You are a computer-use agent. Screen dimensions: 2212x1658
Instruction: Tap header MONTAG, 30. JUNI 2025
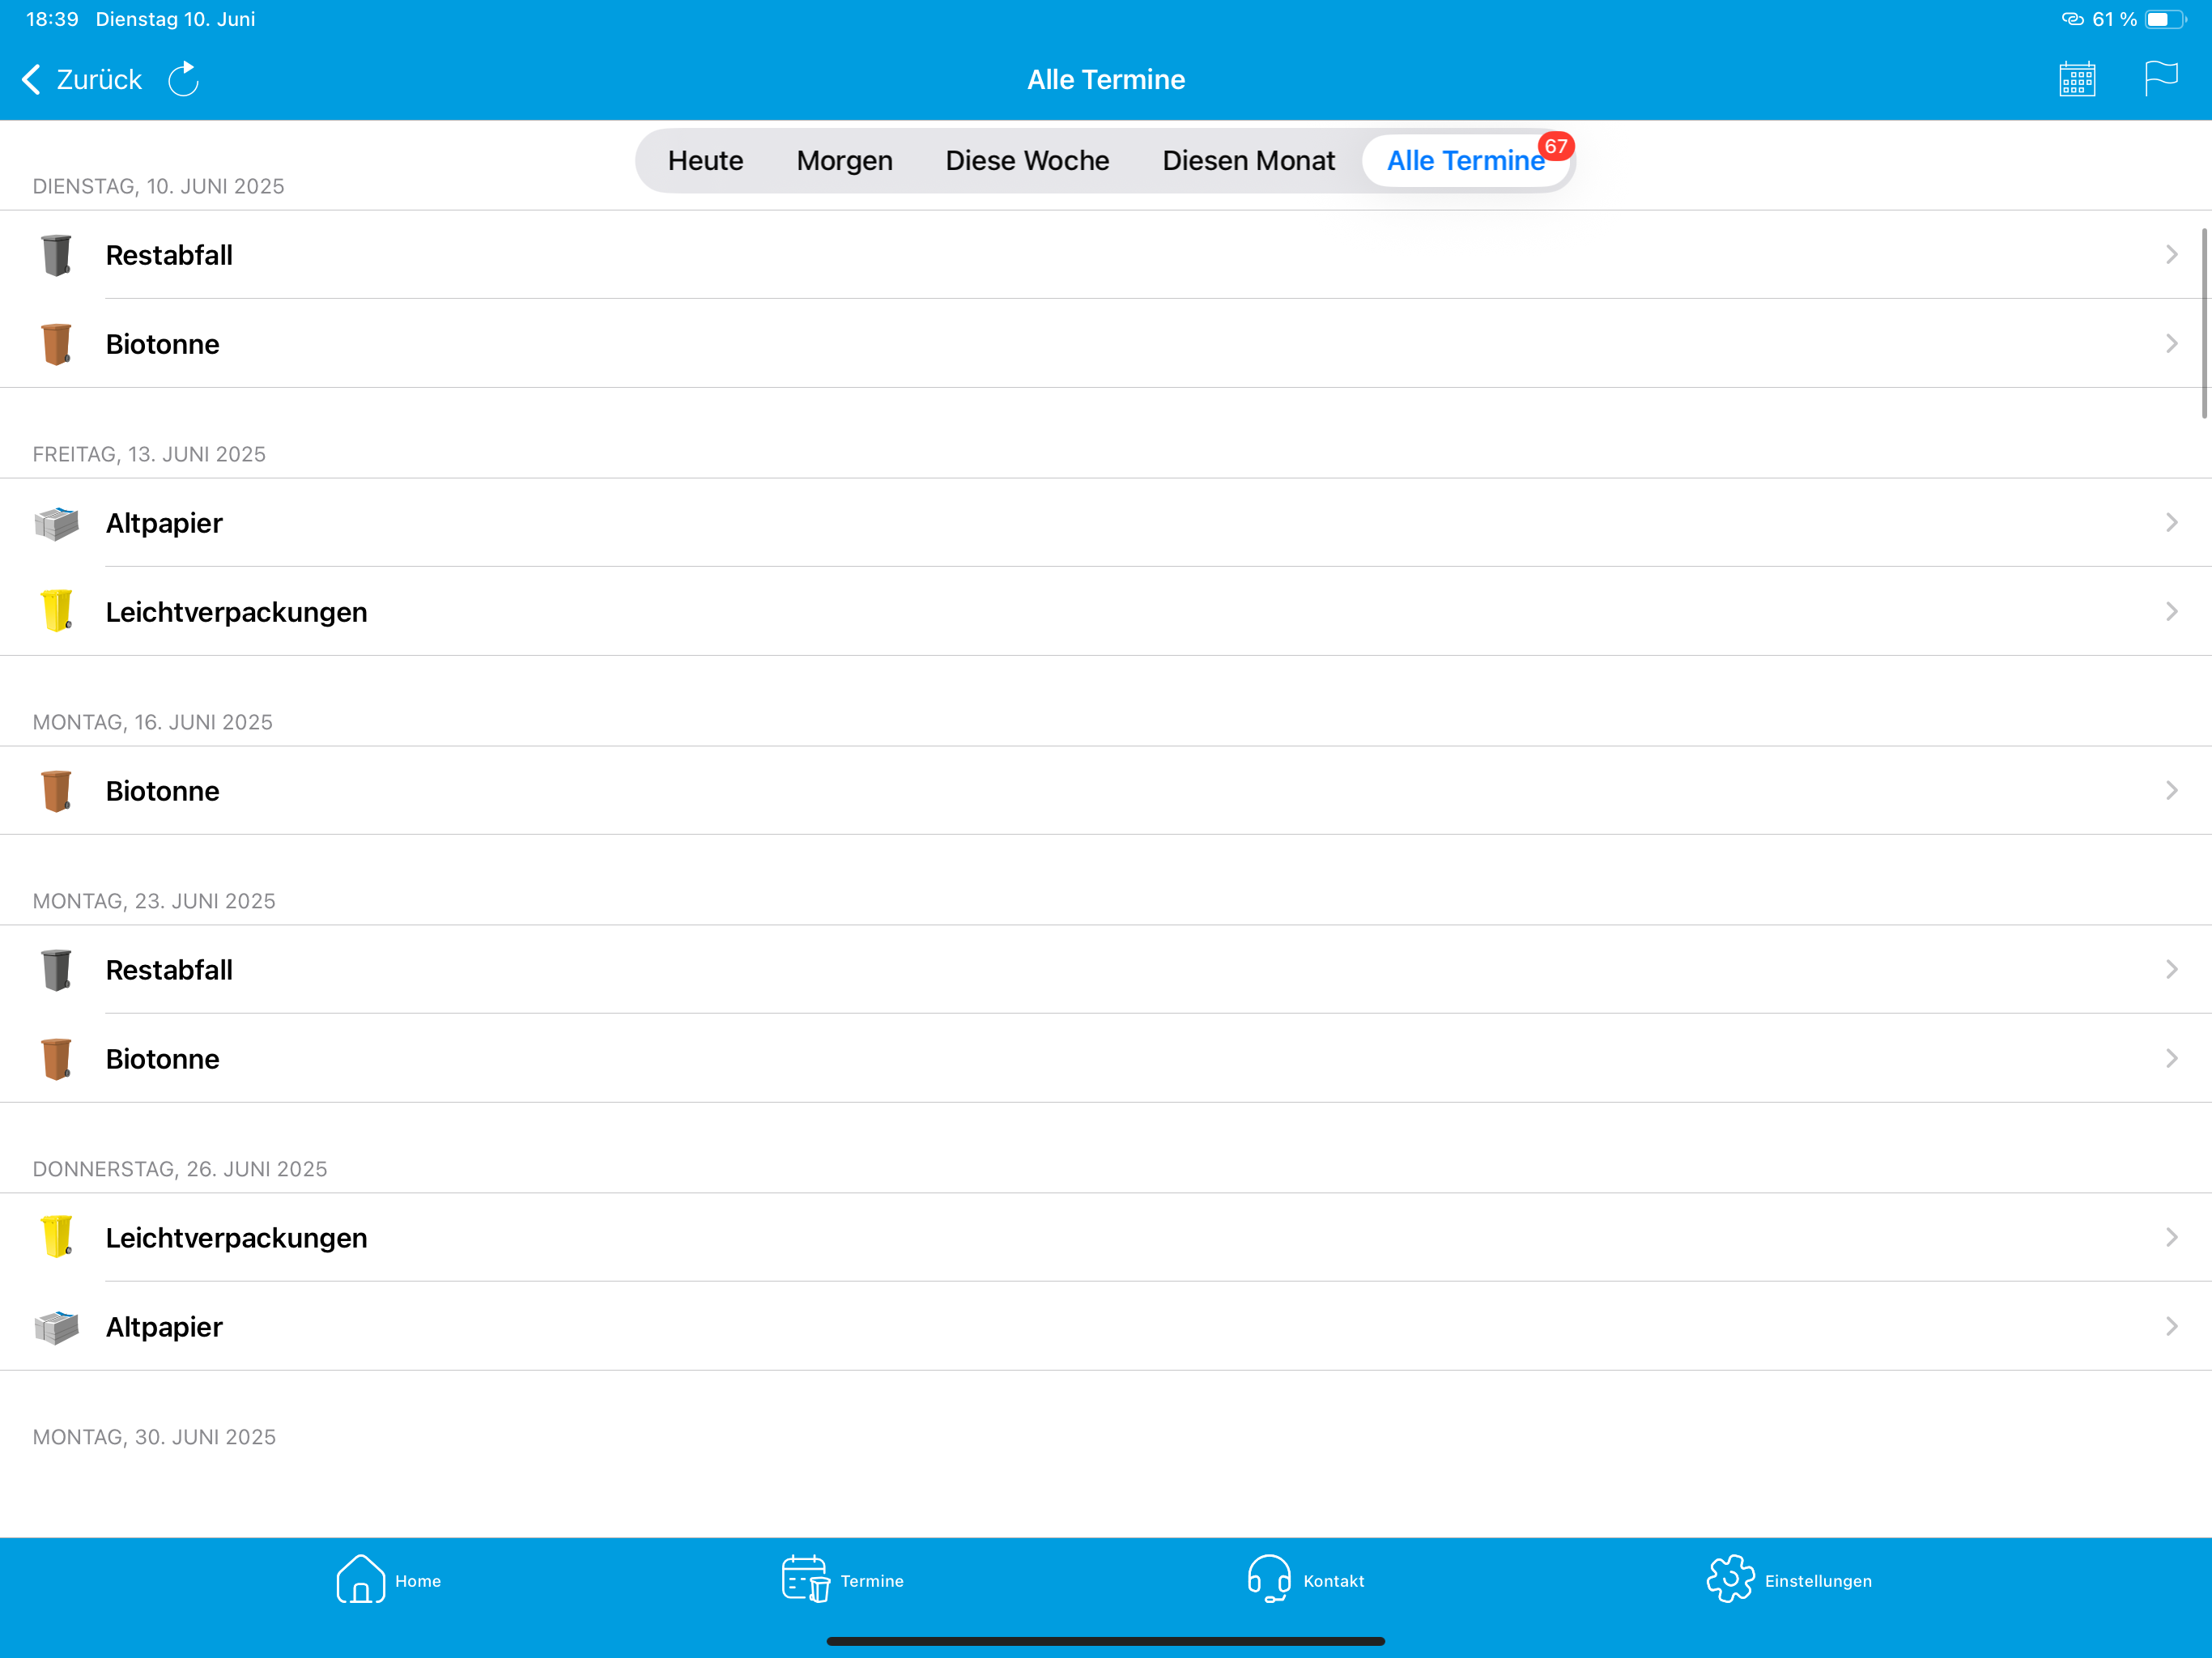[x=154, y=1437]
